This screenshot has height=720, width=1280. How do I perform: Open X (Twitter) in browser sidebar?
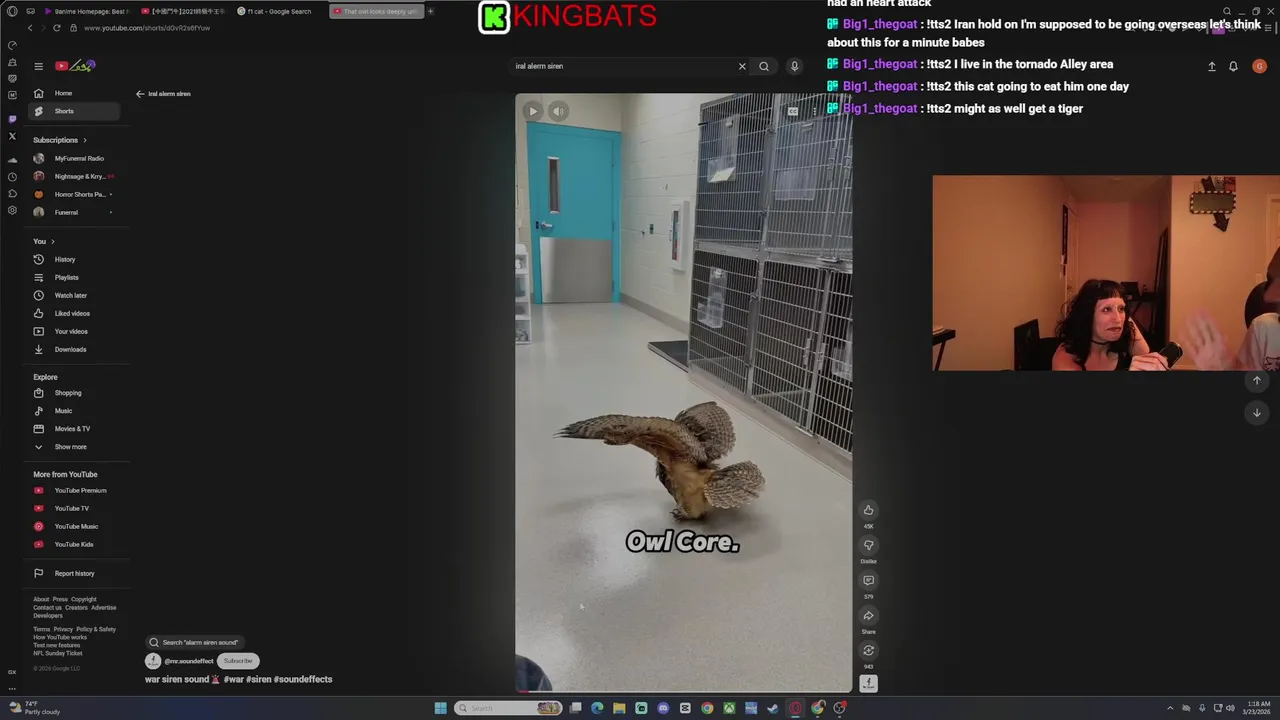pyautogui.click(x=12, y=135)
